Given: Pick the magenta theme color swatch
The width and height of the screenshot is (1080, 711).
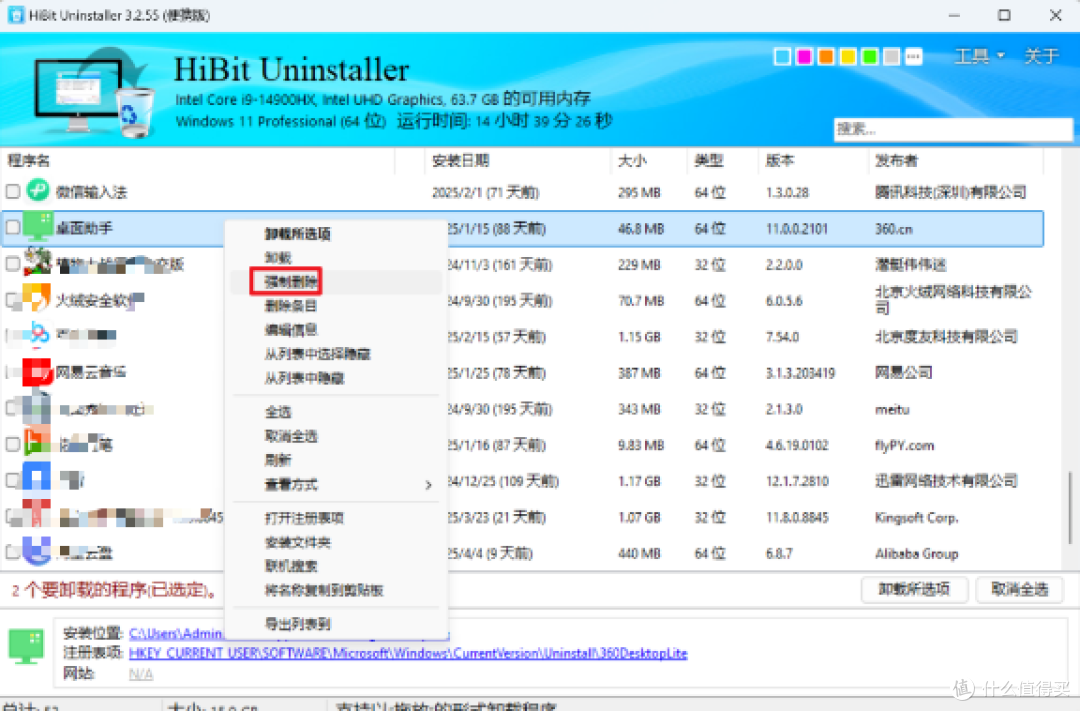Looking at the screenshot, I should (804, 56).
